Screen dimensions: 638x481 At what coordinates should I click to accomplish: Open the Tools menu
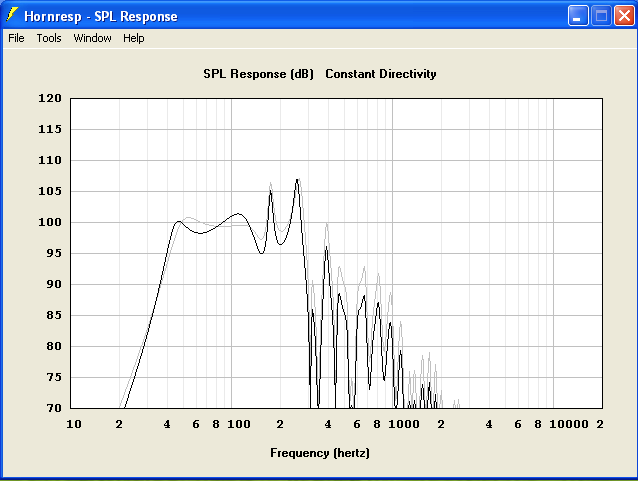pos(49,38)
